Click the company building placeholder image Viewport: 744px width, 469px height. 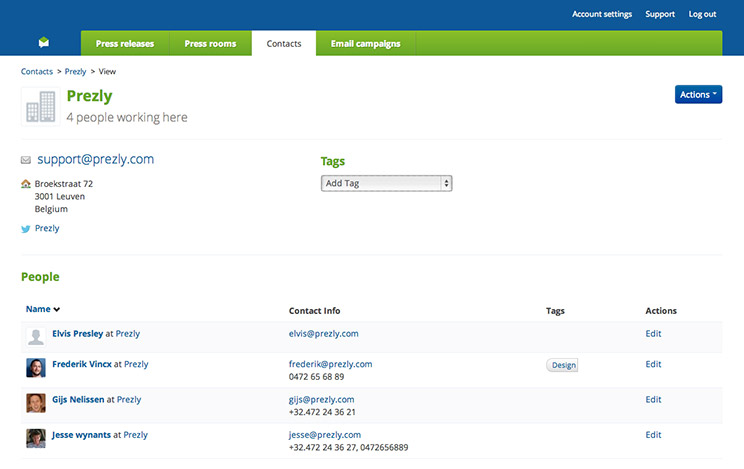point(41,107)
